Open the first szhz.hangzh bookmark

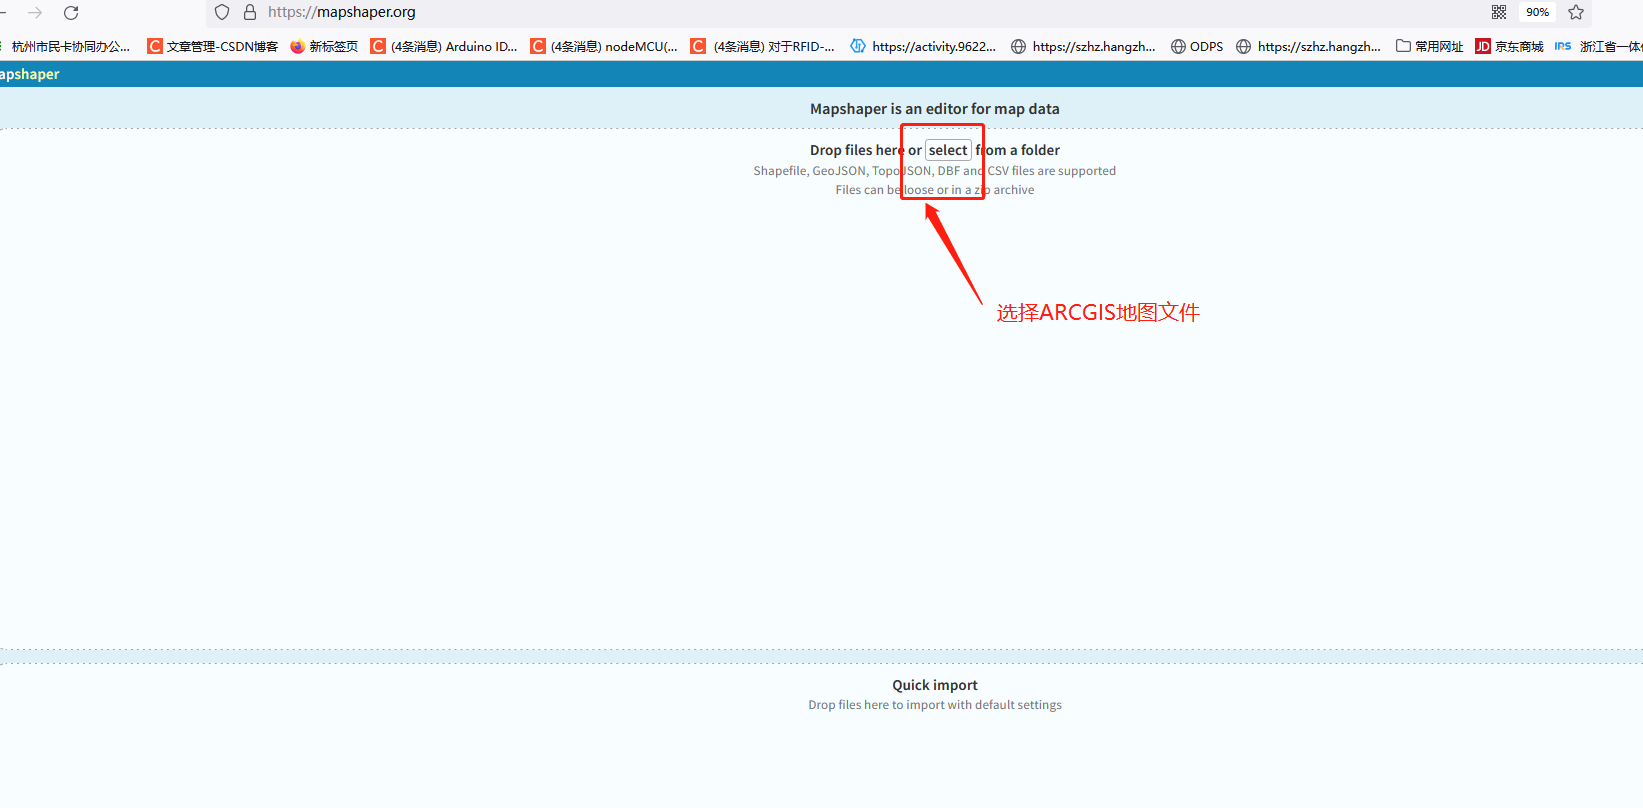1083,46
